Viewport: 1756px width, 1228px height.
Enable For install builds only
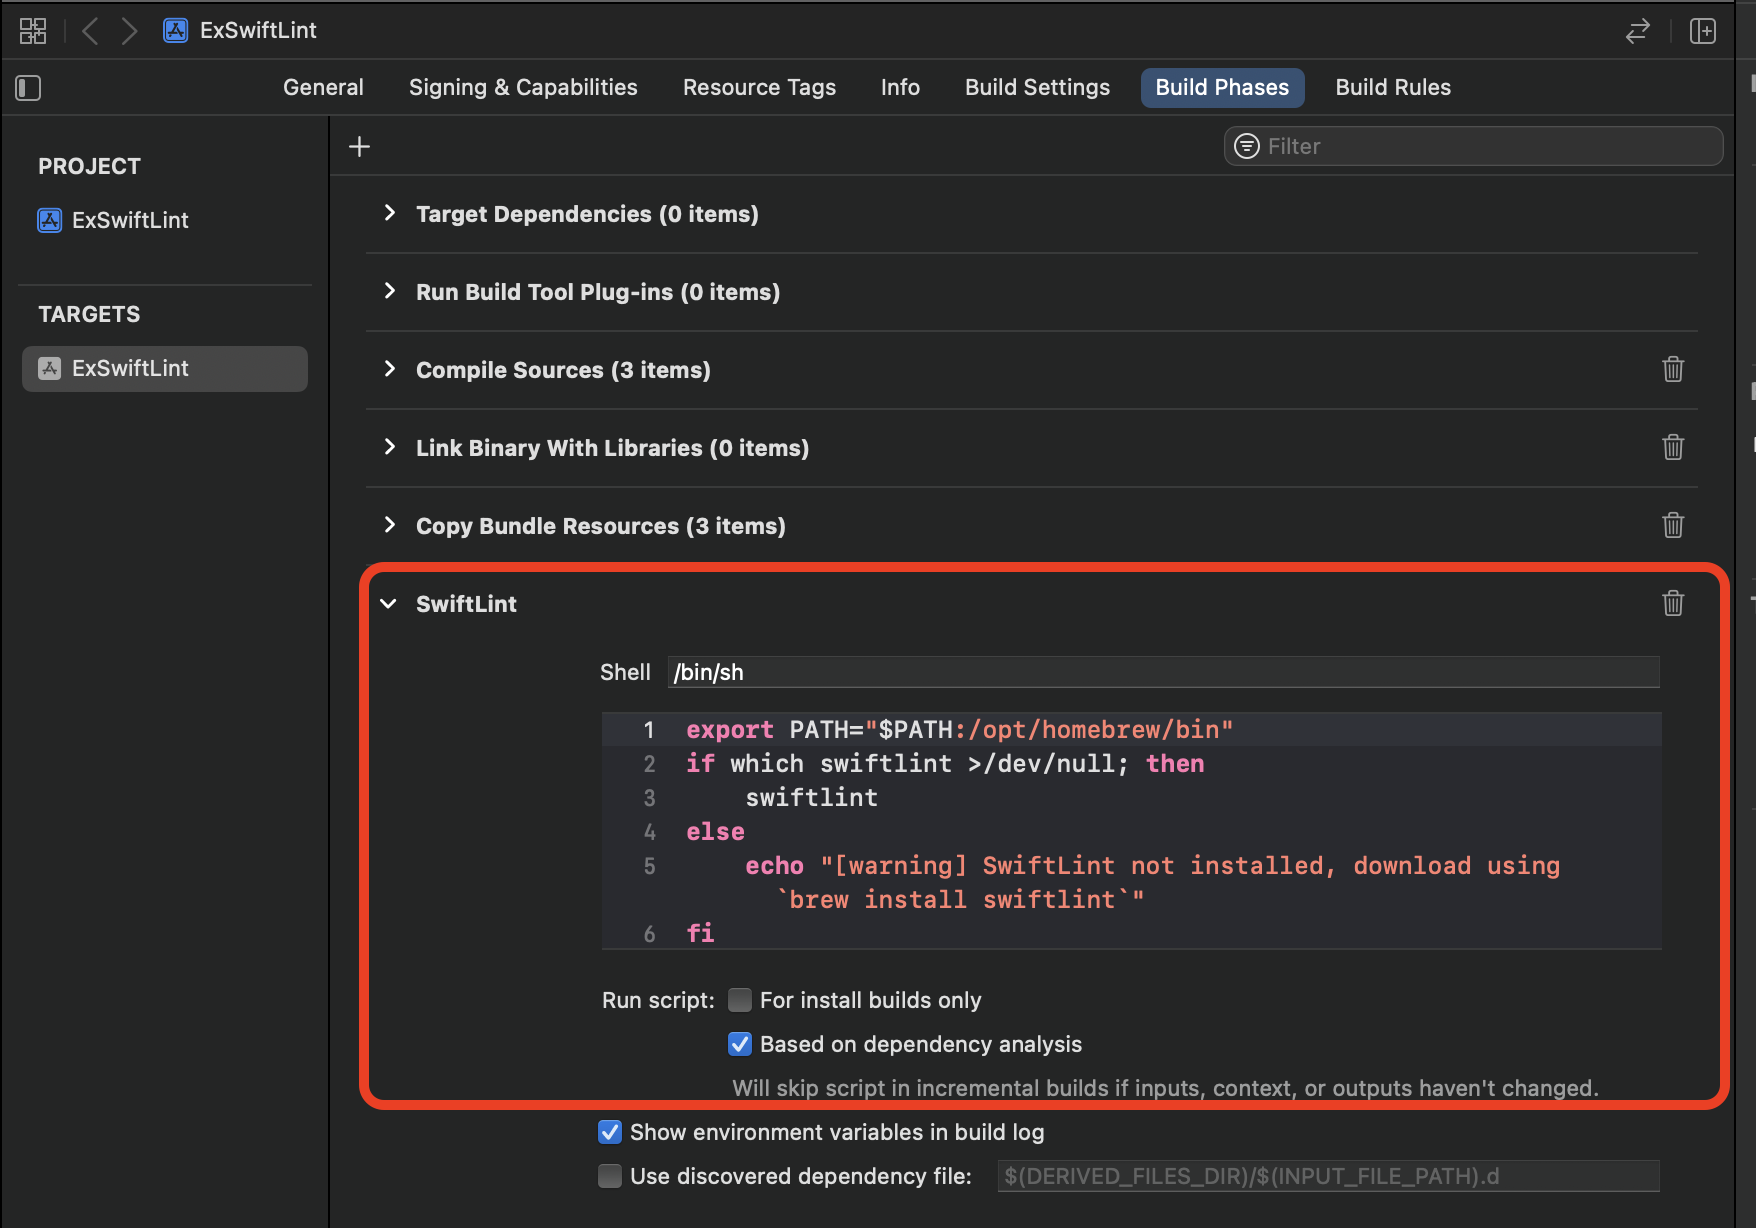pos(740,1000)
